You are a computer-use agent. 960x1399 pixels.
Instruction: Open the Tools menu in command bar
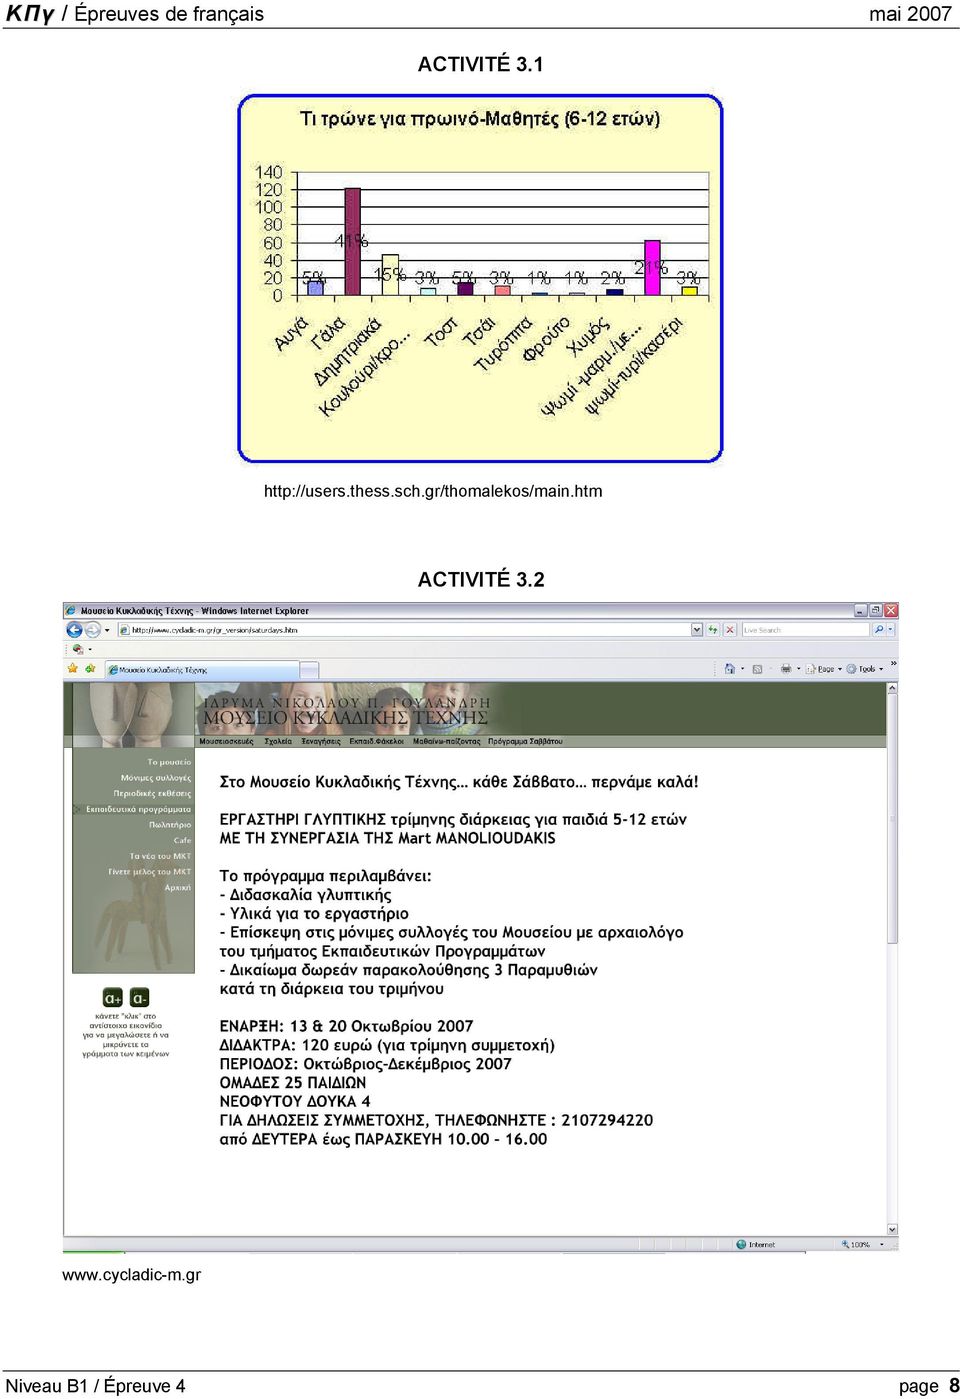pyautogui.click(x=865, y=669)
